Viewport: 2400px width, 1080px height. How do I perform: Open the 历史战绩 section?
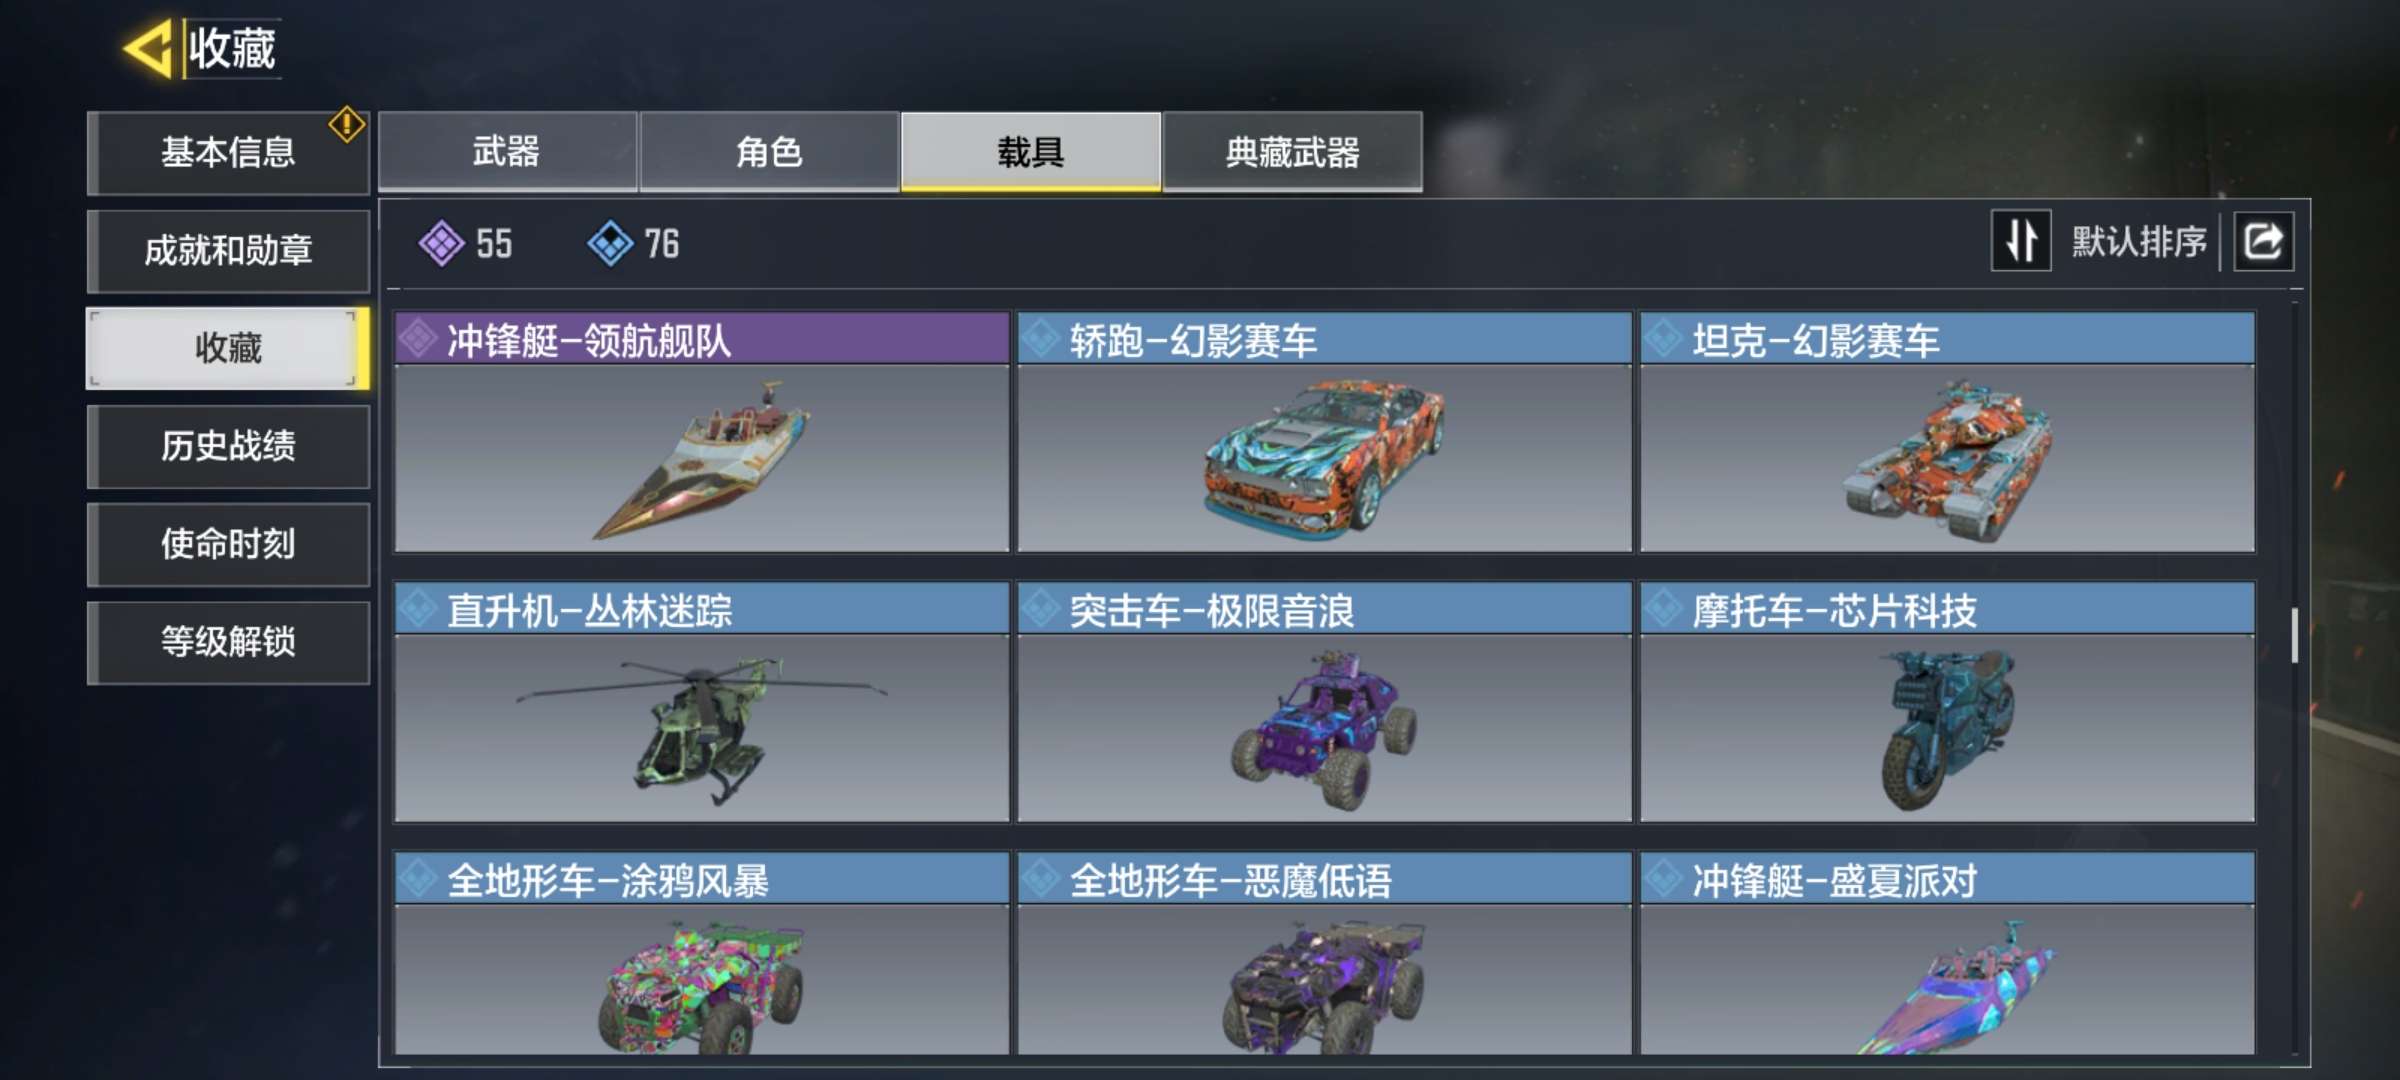coord(228,446)
